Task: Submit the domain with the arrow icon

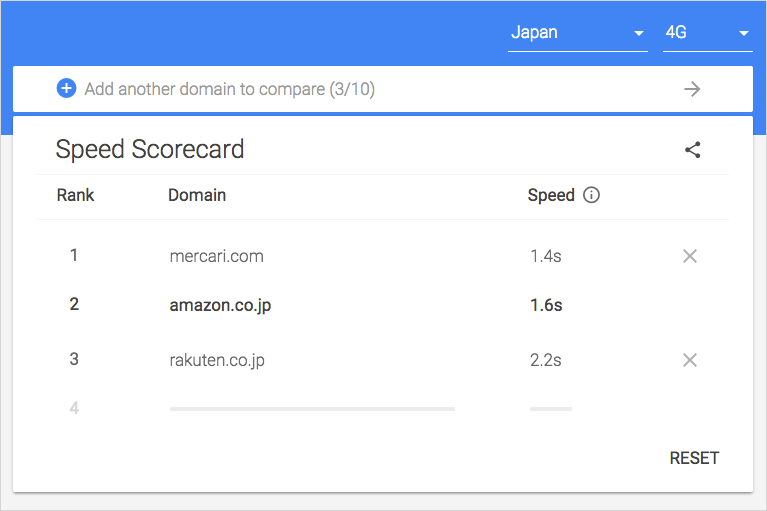Action: coord(692,89)
